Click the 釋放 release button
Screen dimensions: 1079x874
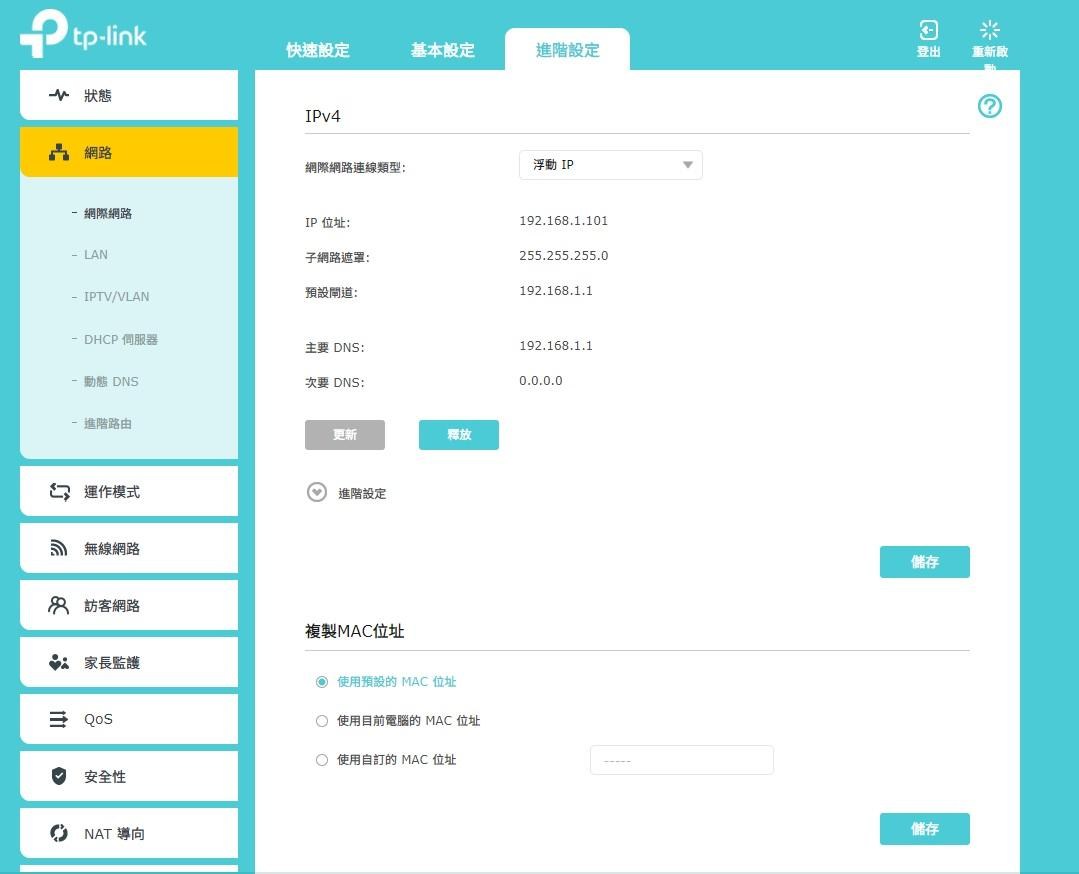click(x=458, y=434)
